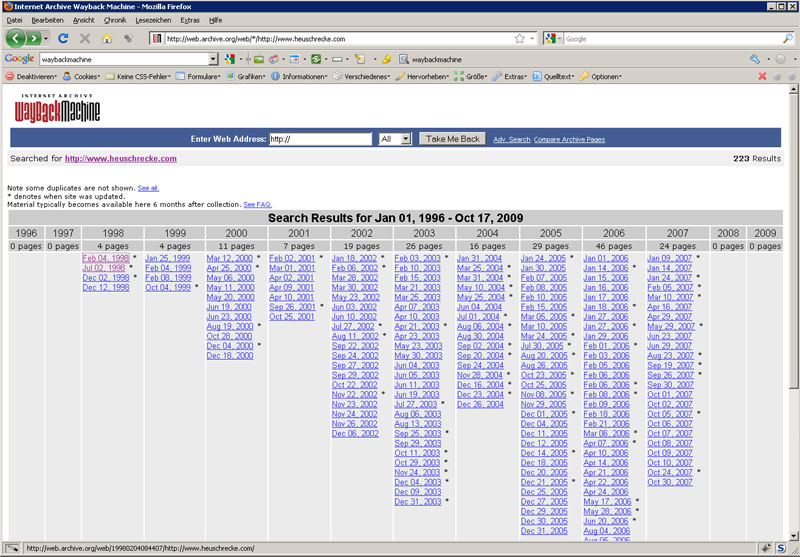Open the Informationen developer menu
800x557 pixels.
299,77
